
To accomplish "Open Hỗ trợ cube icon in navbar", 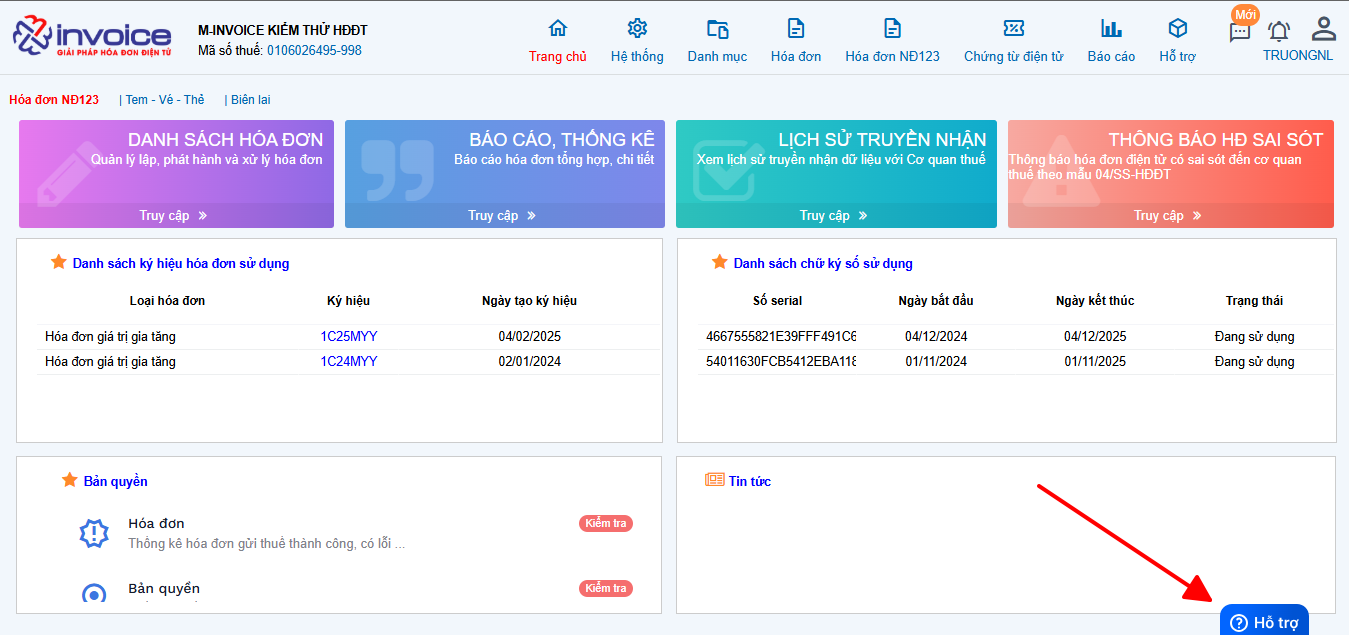I will click(x=1178, y=28).
